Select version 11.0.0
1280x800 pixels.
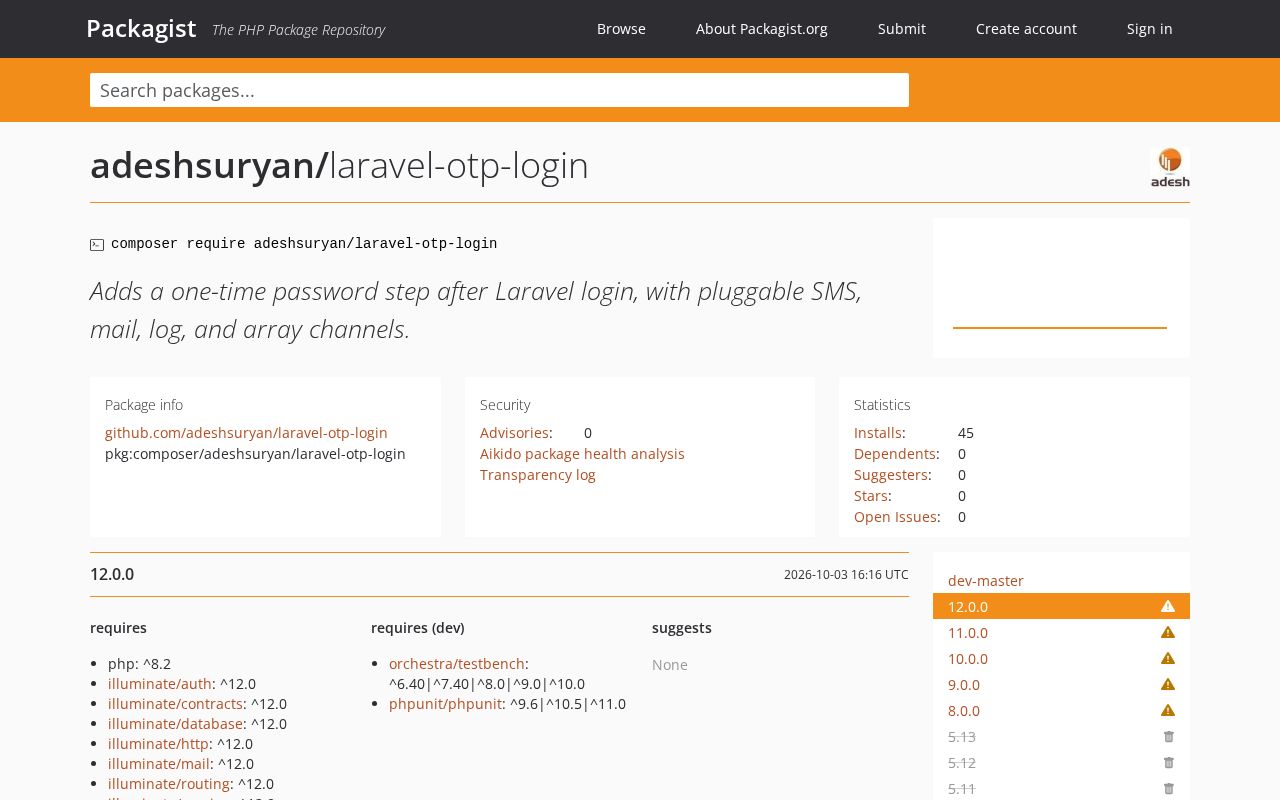[x=968, y=633]
